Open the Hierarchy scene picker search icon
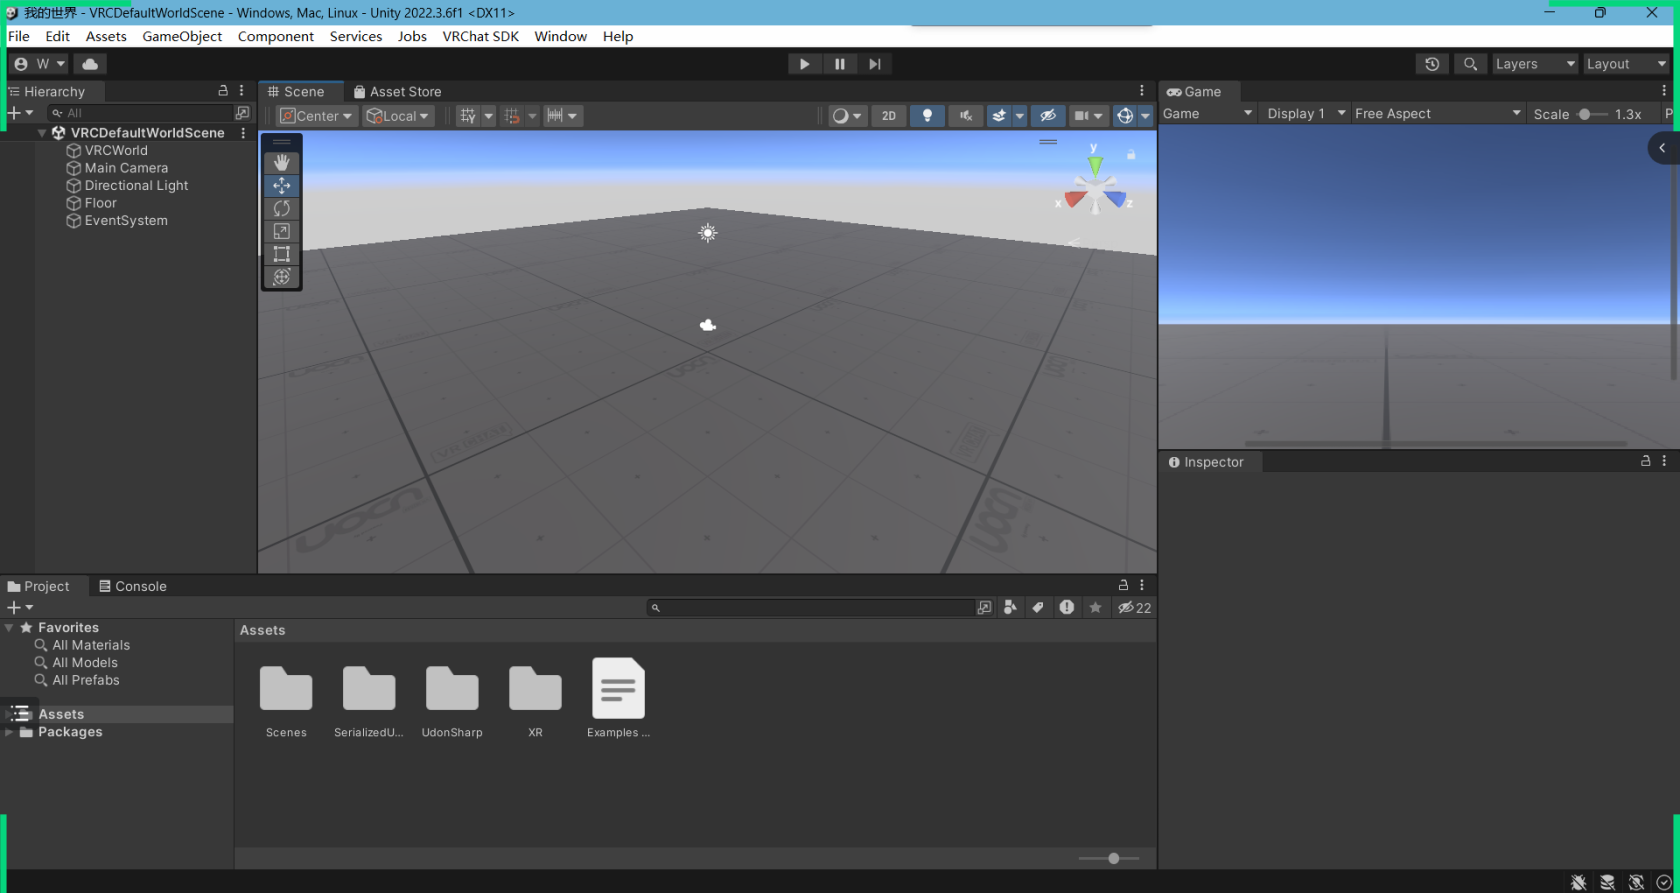The width and height of the screenshot is (1680, 893). [x=242, y=113]
